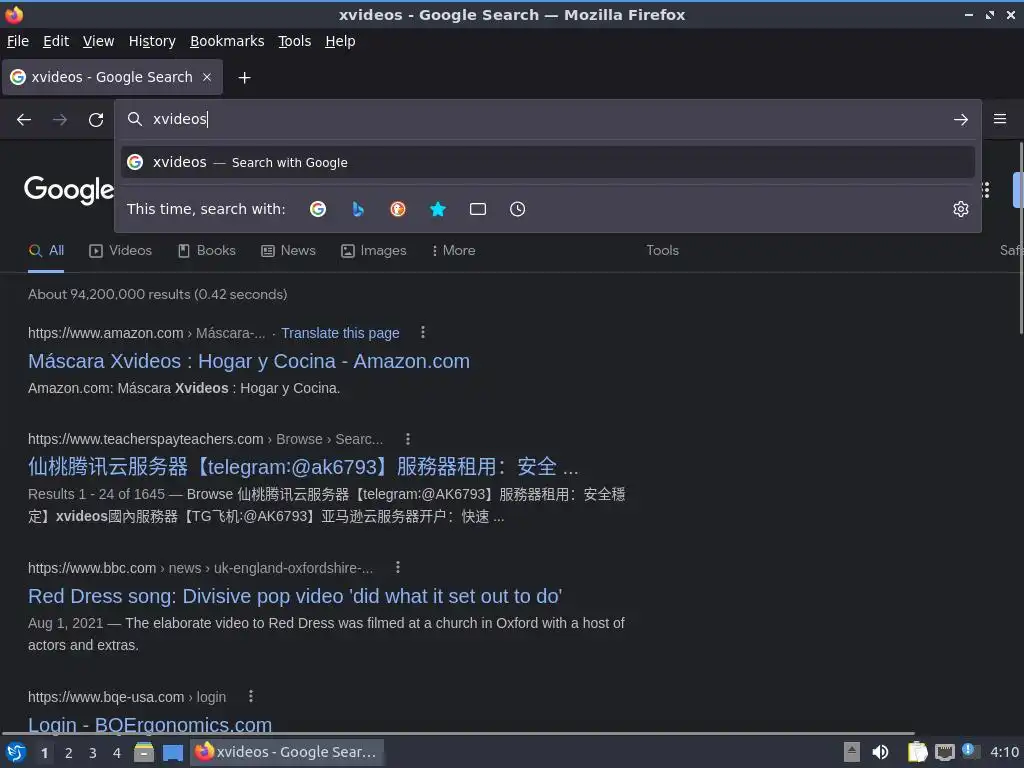This screenshot has width=1024, height=768.
Task: Open the File menu
Action: 18,41
